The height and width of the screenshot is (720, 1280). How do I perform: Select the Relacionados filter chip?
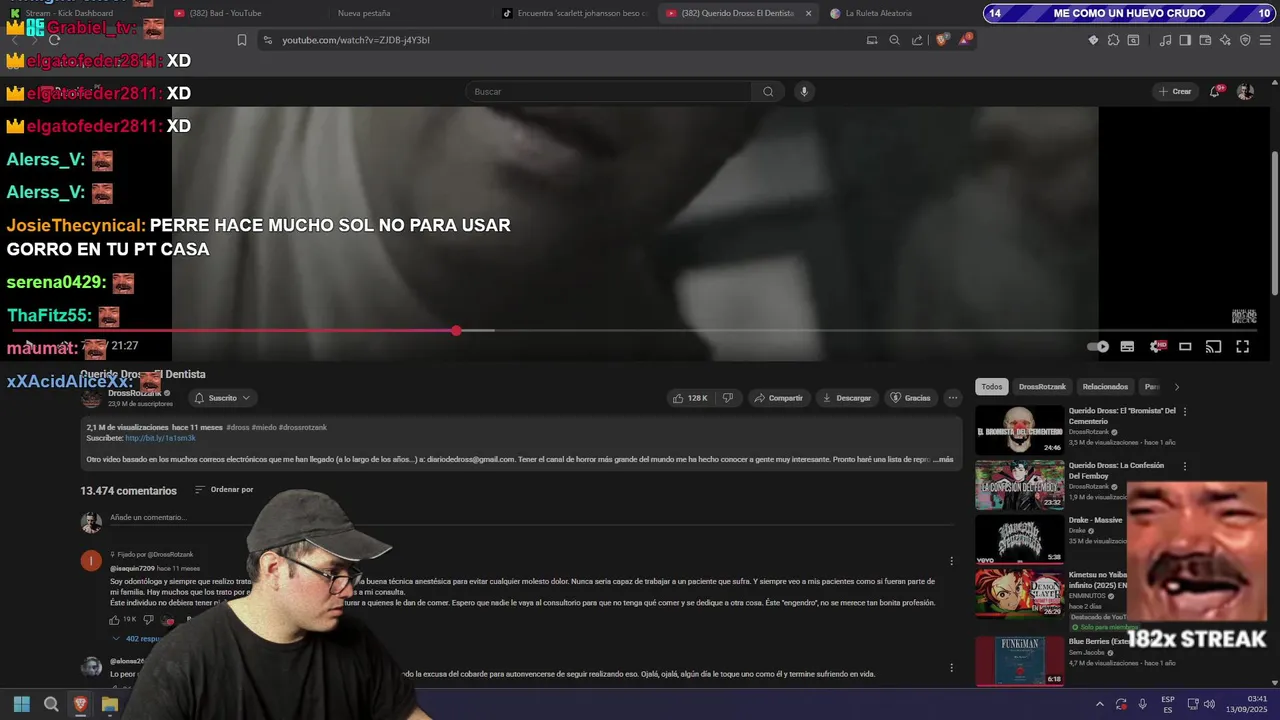click(1105, 387)
